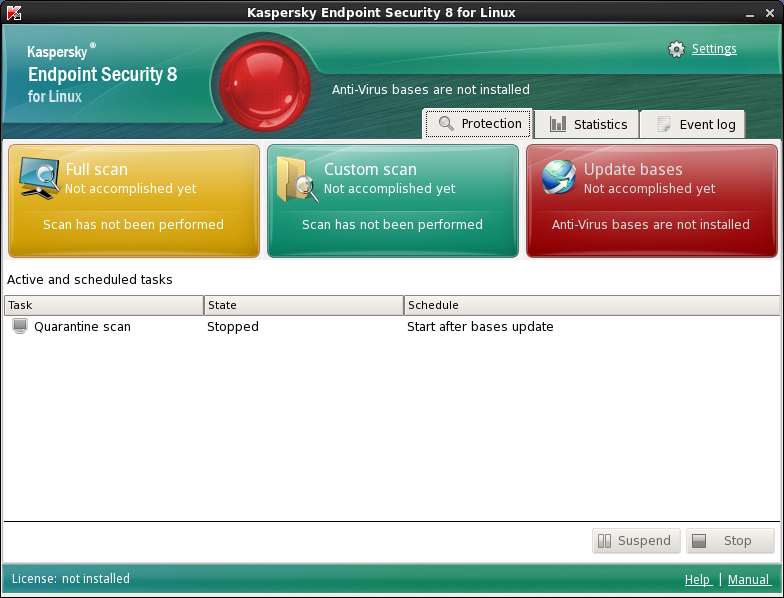Launch Custom scan from green tile title
Viewport: 784px width, 598px height.
[x=370, y=170]
